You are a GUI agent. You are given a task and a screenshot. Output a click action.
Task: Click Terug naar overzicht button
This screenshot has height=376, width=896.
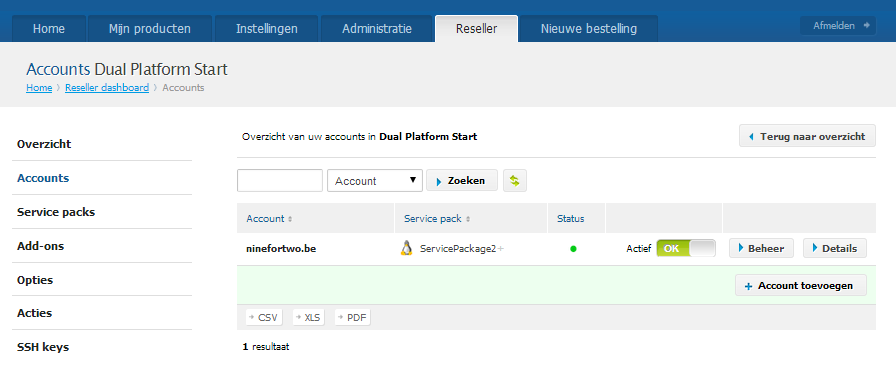(807, 136)
